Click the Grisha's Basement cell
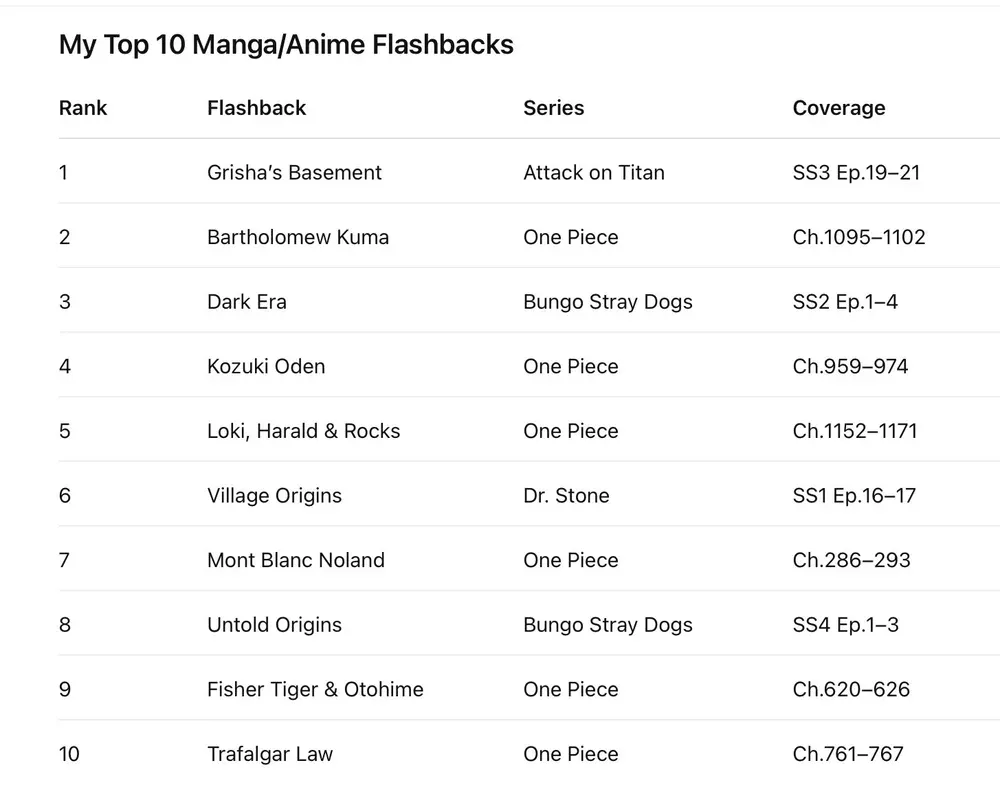Screen dimensions: 1000x803 (294, 173)
